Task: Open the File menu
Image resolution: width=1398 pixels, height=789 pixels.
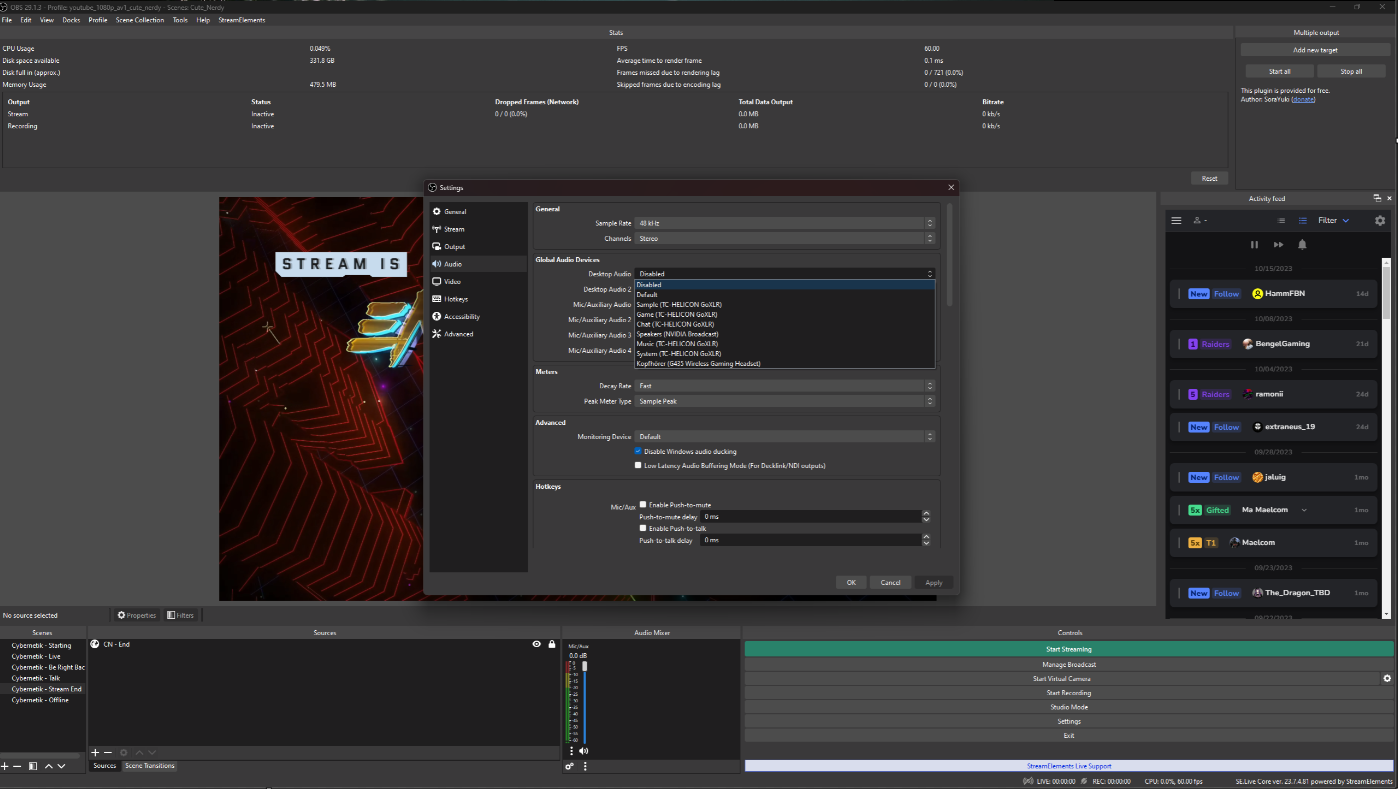Action: (x=7, y=20)
